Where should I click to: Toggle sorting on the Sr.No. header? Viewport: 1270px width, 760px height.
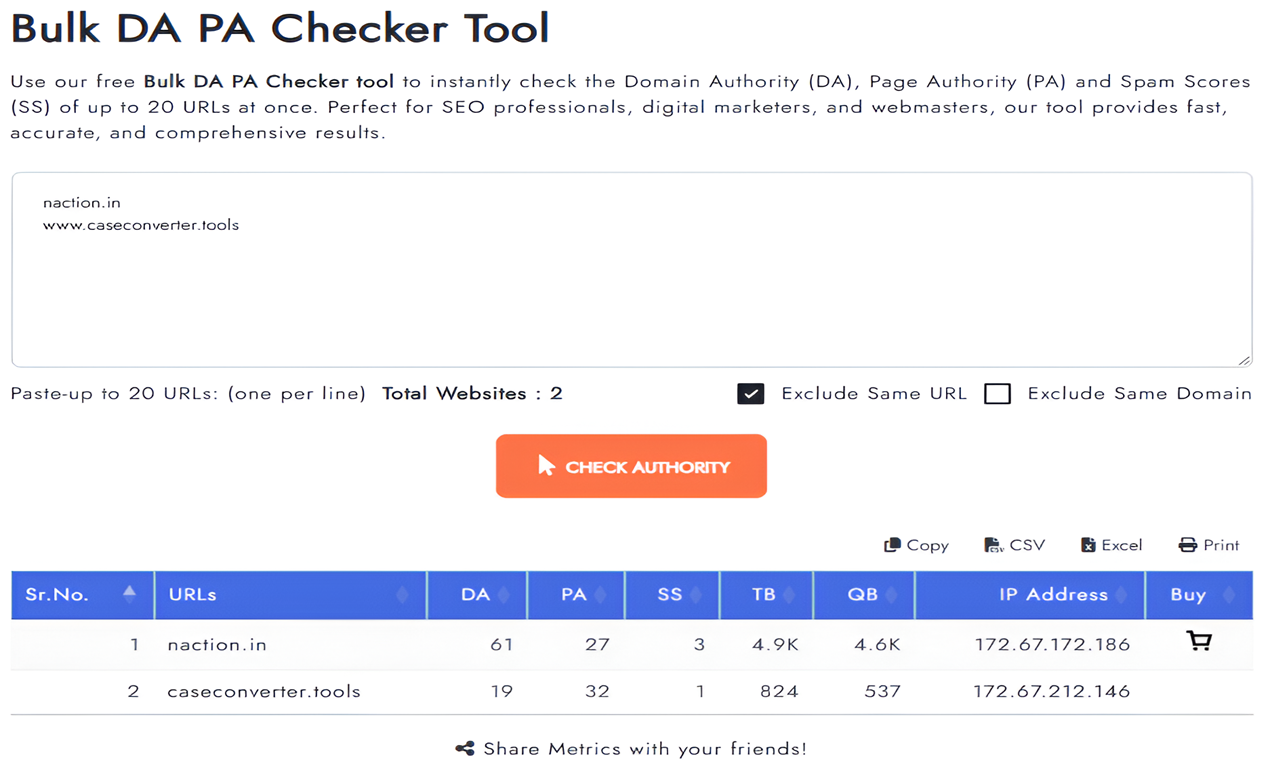point(130,592)
